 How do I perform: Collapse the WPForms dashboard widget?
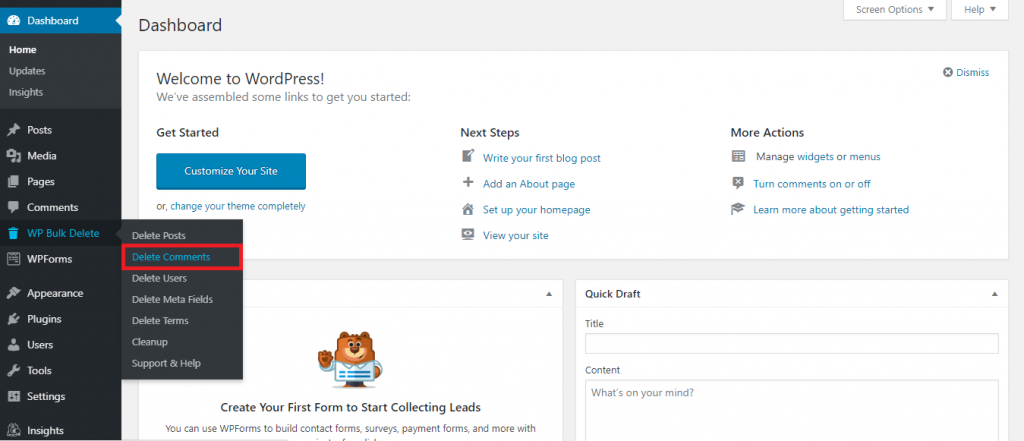(x=549, y=294)
